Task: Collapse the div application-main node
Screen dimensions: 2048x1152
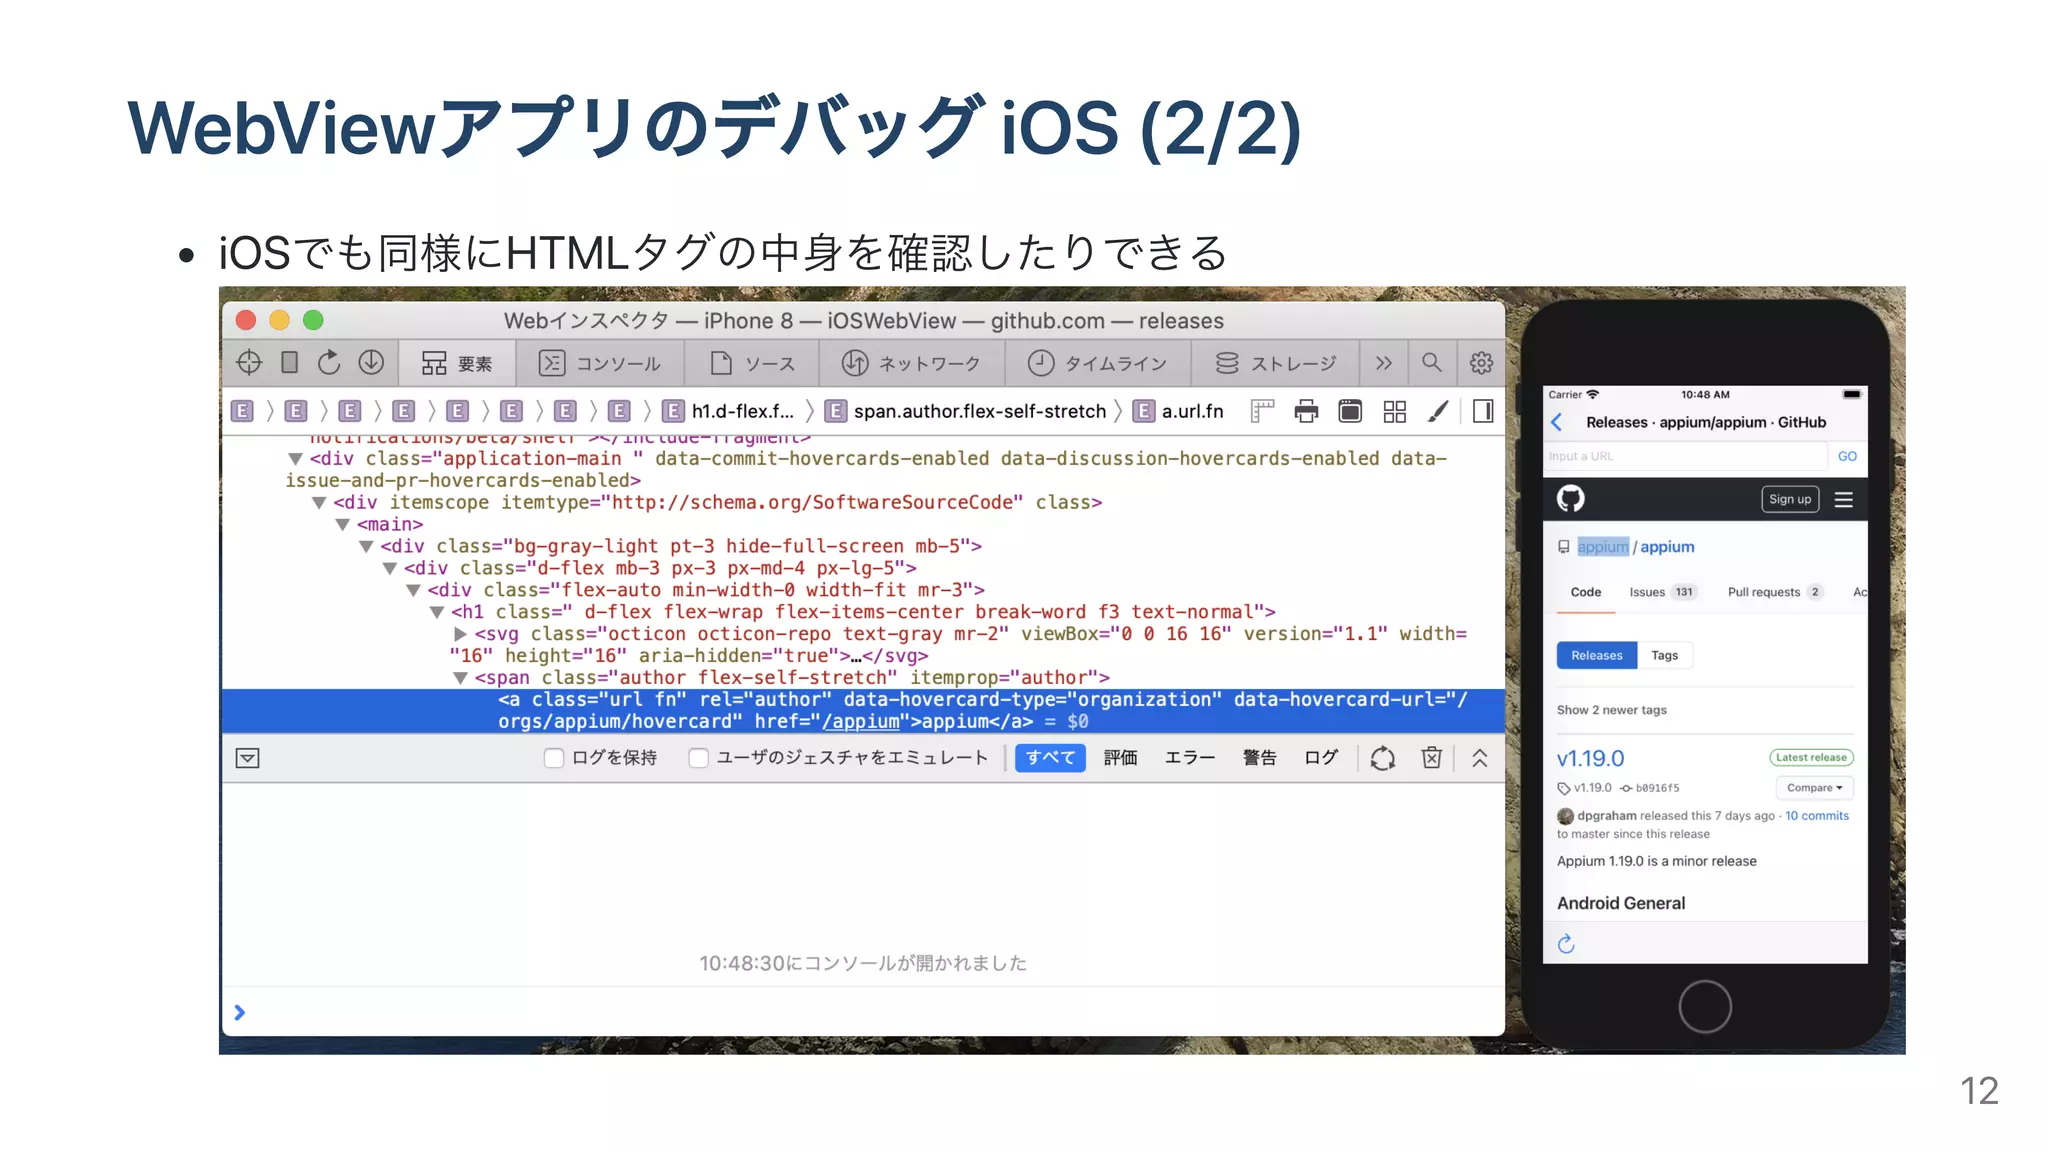Action: pyautogui.click(x=295, y=459)
